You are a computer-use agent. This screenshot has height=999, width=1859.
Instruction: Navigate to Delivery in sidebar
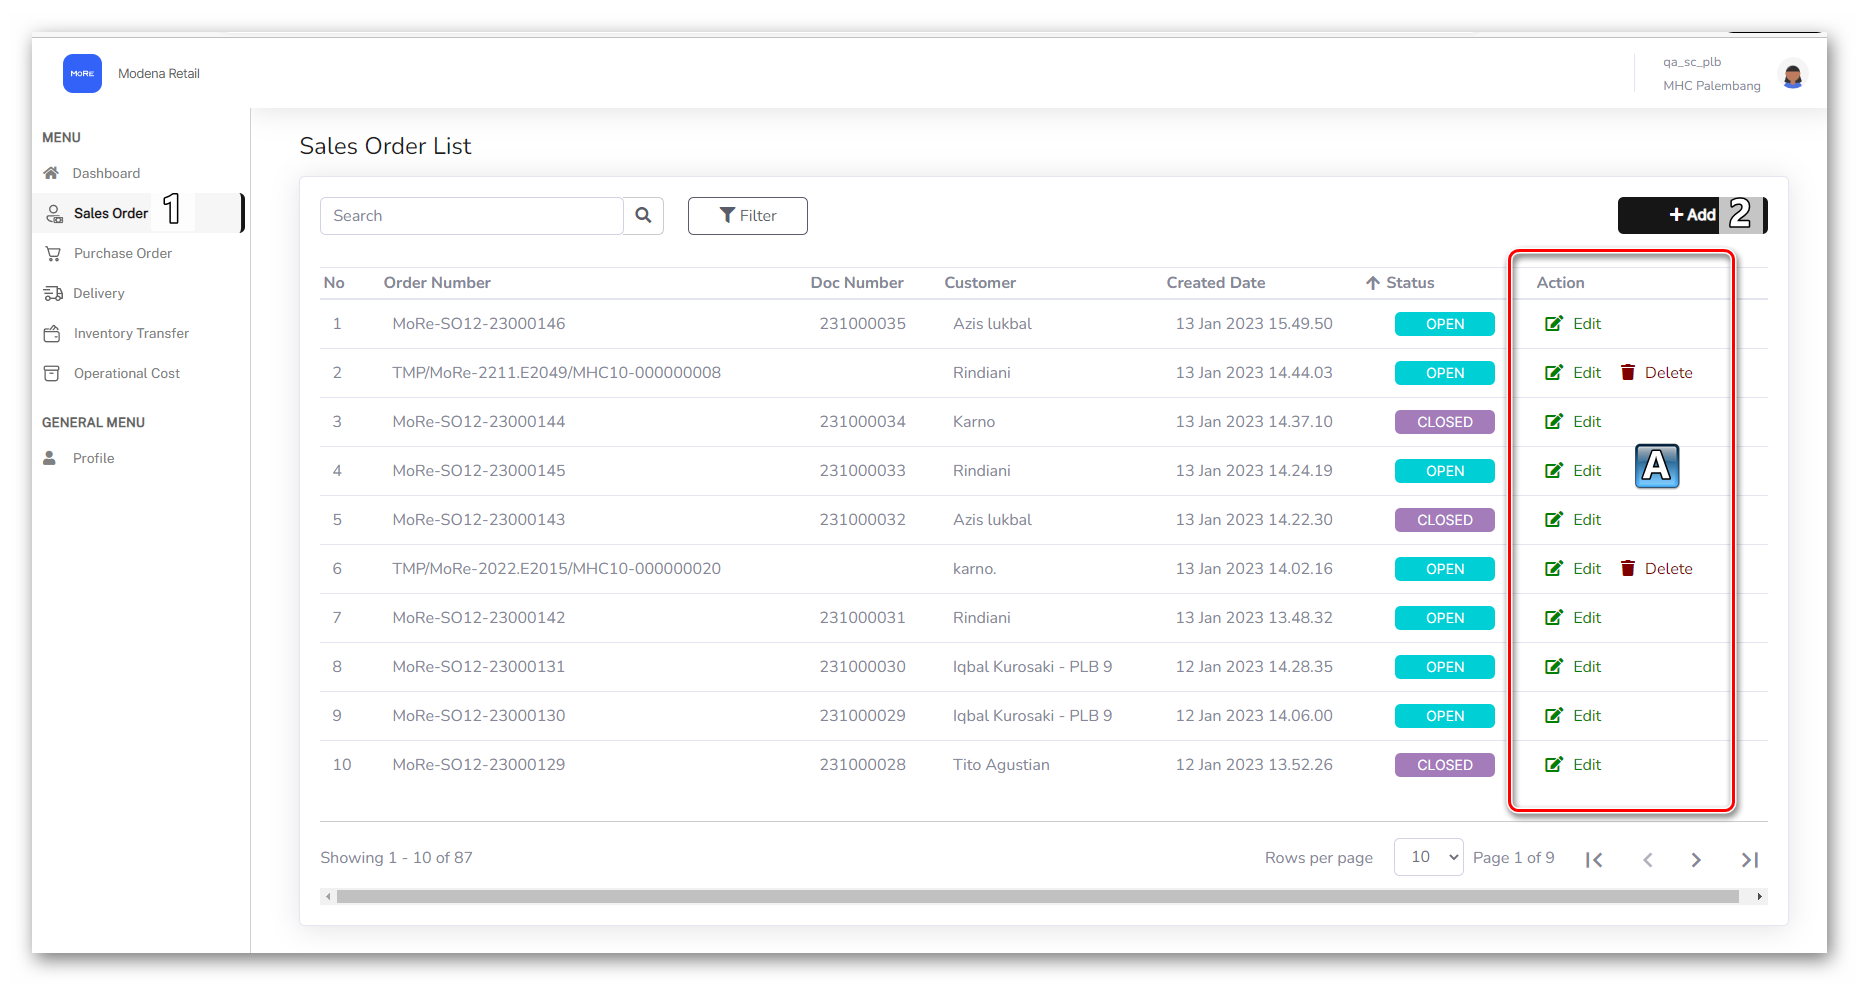[98, 294]
